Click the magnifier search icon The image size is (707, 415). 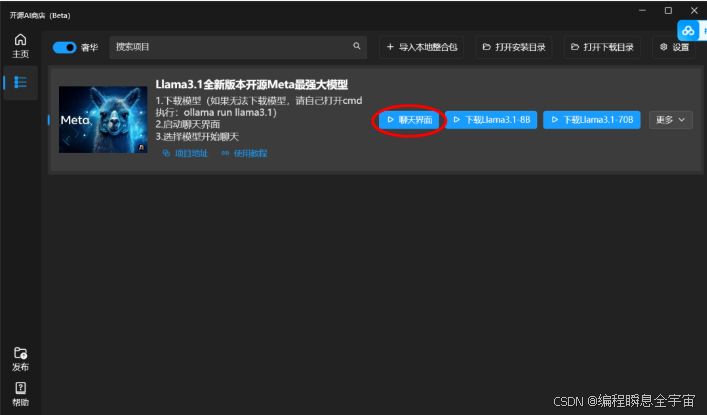[357, 46]
